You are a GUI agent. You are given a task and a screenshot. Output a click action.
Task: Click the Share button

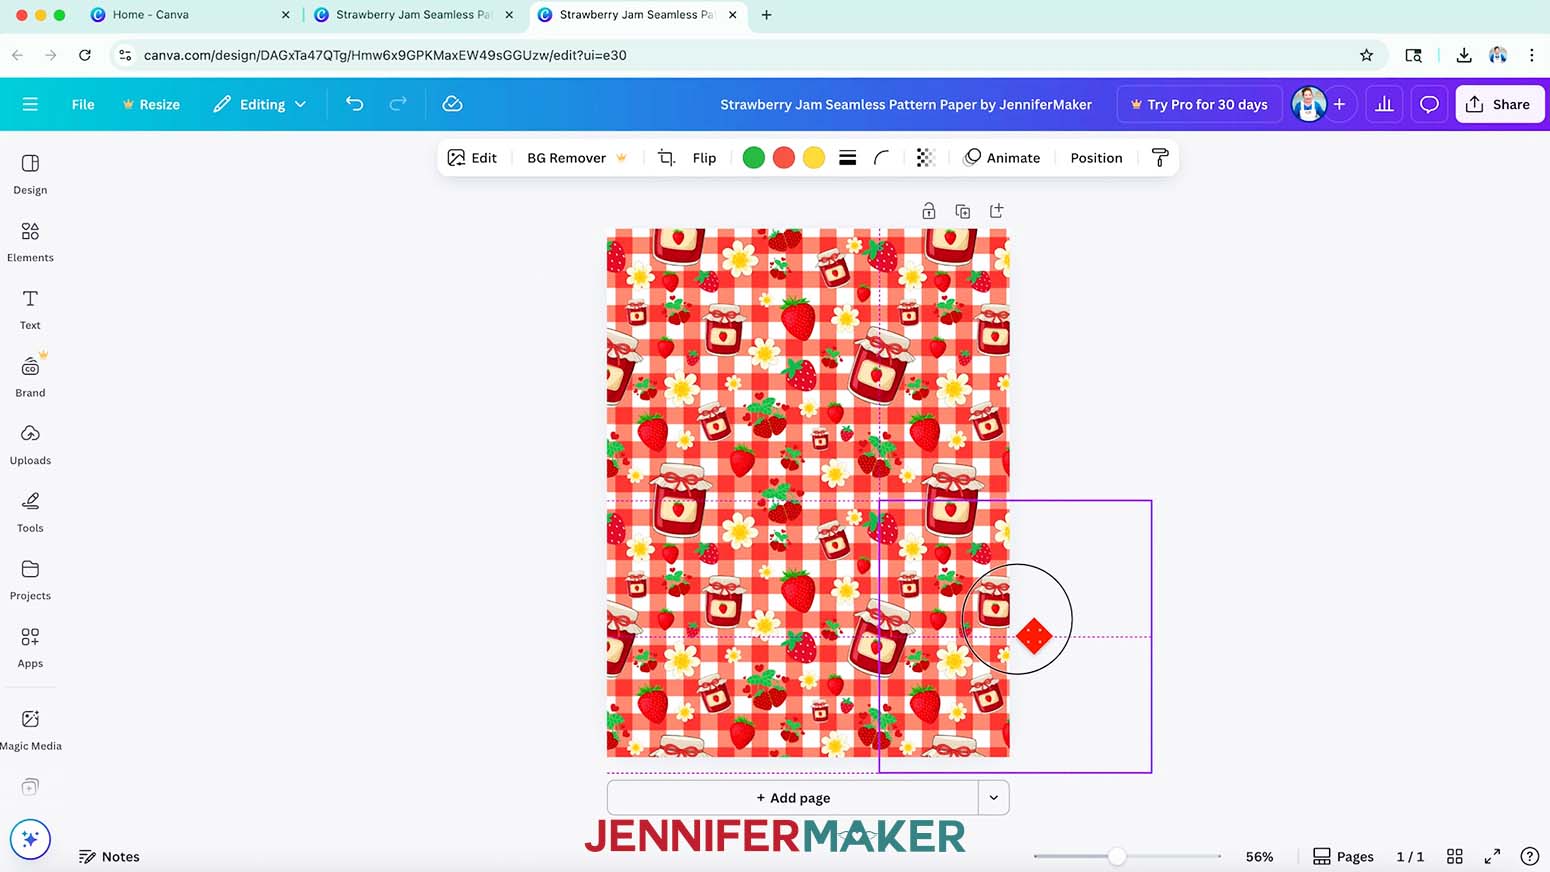(1499, 104)
